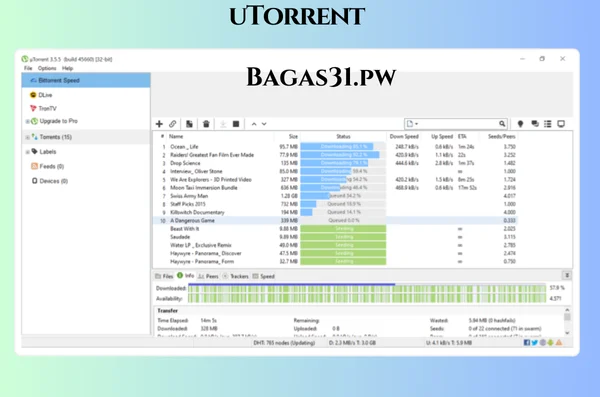This screenshot has width=600, height=397.
Task: Click the search magnifier icon
Action: [502, 124]
